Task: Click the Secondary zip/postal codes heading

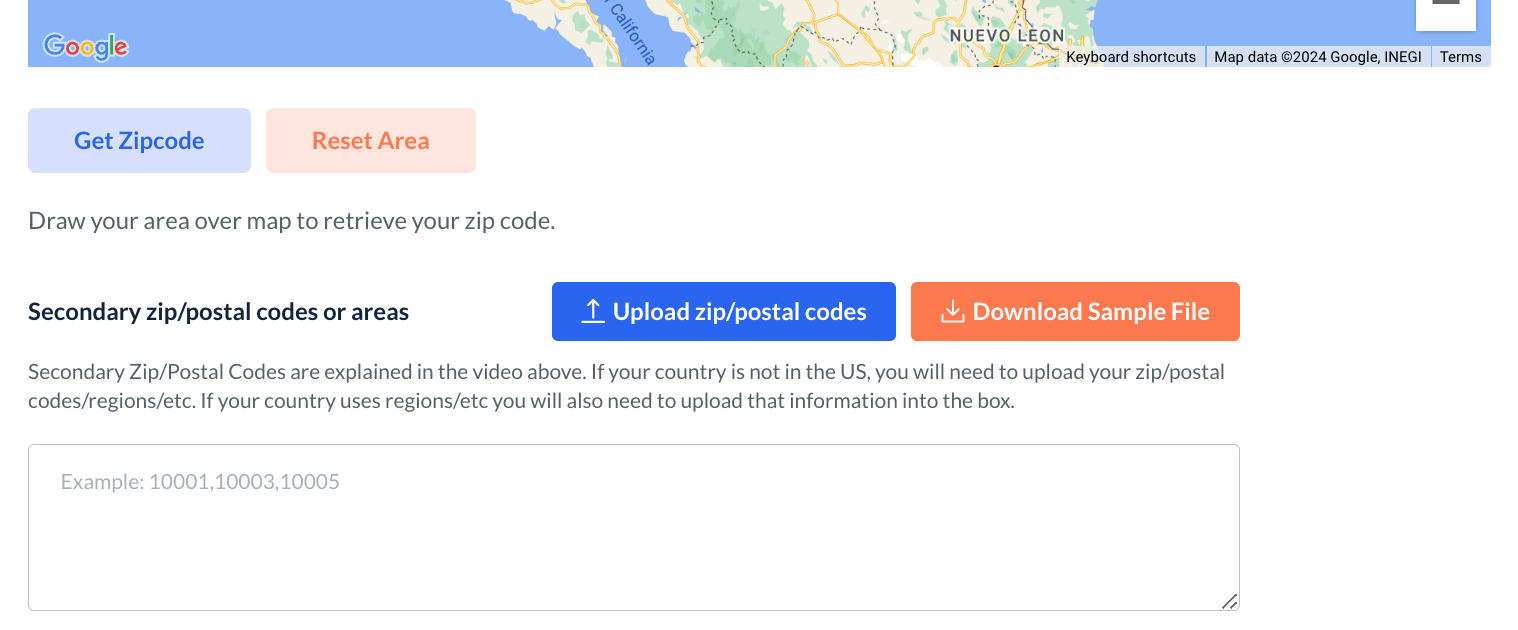Action: 218,312
